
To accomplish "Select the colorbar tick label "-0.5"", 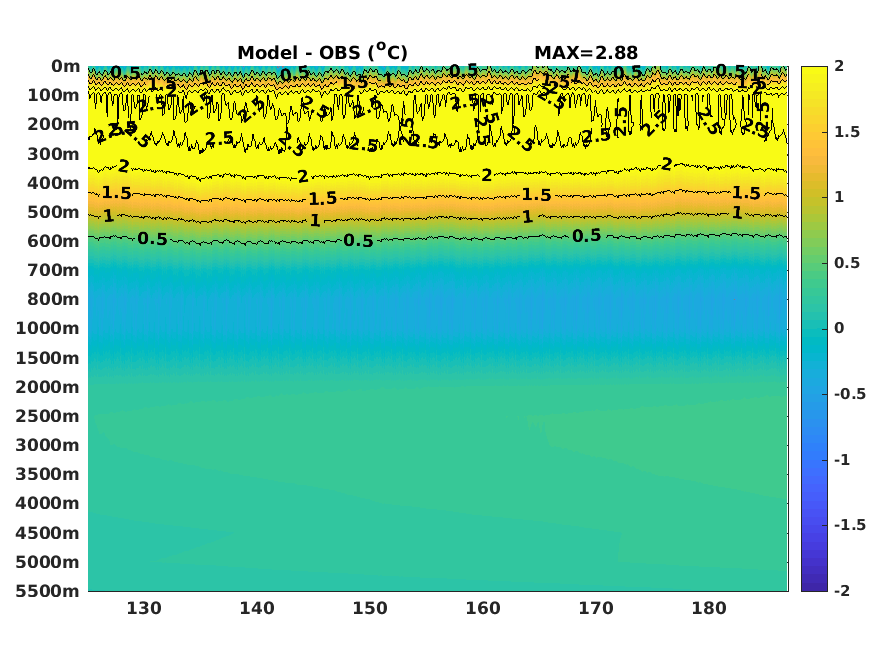I will (850, 394).
